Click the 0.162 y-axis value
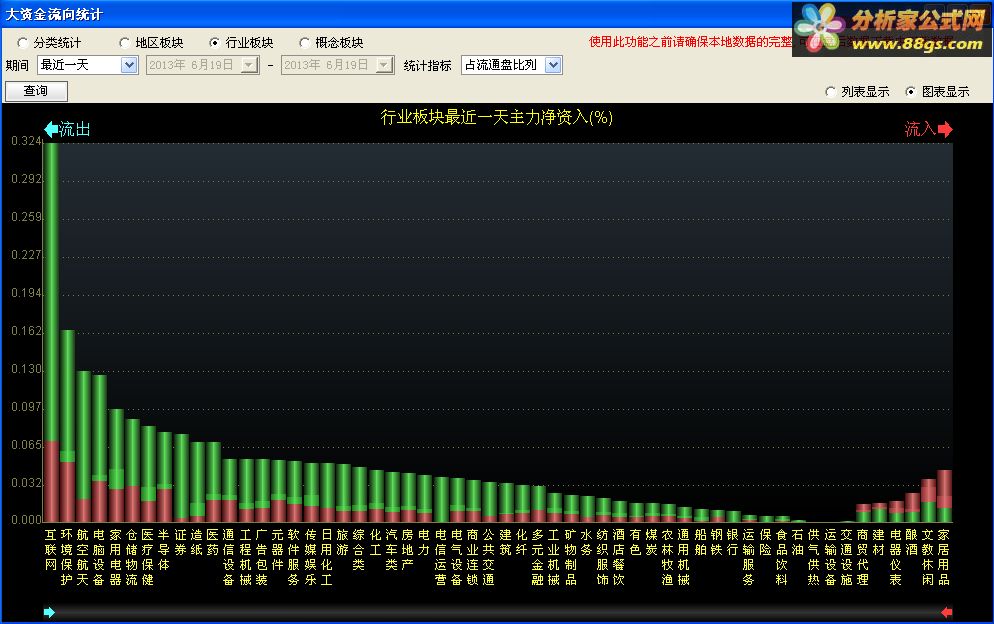 (26, 331)
